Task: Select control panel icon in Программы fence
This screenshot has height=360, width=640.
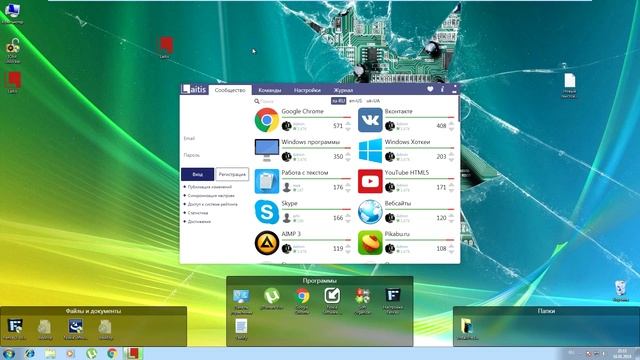Action: tap(241, 300)
